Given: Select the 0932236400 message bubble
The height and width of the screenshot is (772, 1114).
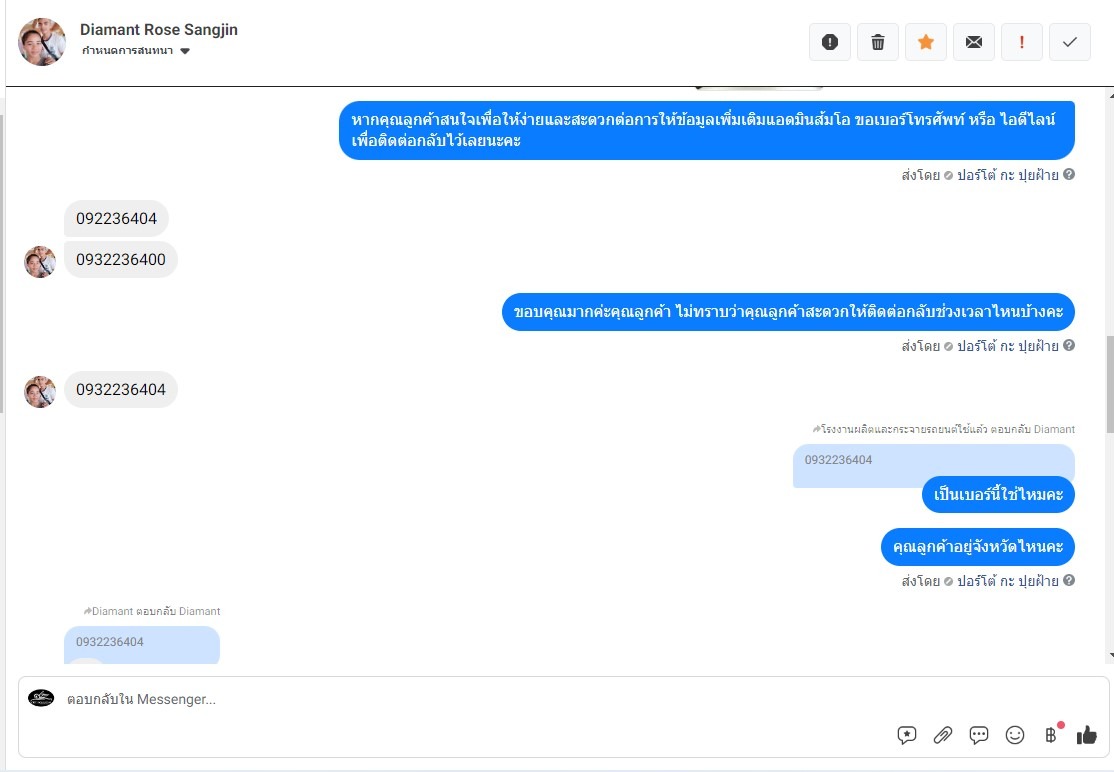Looking at the screenshot, I should click(x=121, y=259).
